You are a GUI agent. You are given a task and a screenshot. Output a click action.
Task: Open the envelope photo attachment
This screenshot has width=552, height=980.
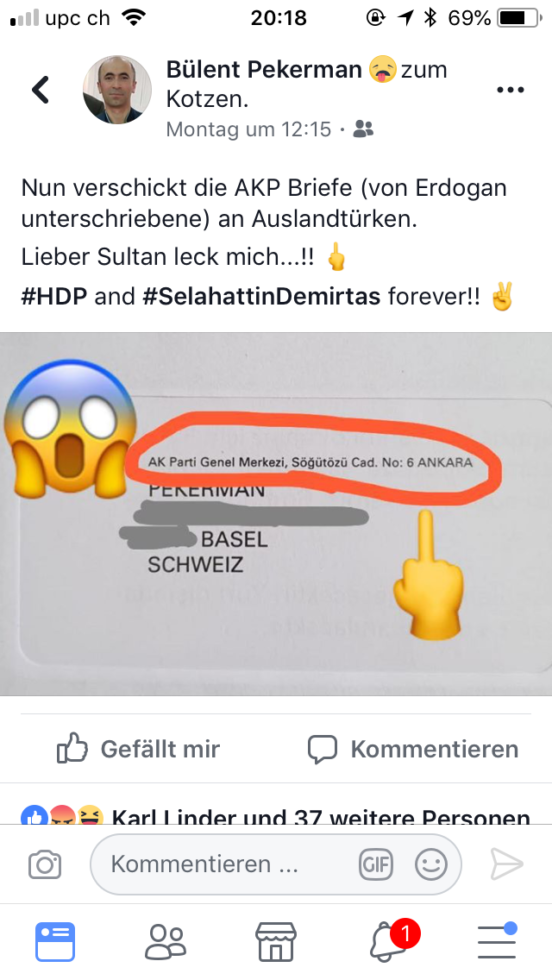tap(276, 514)
